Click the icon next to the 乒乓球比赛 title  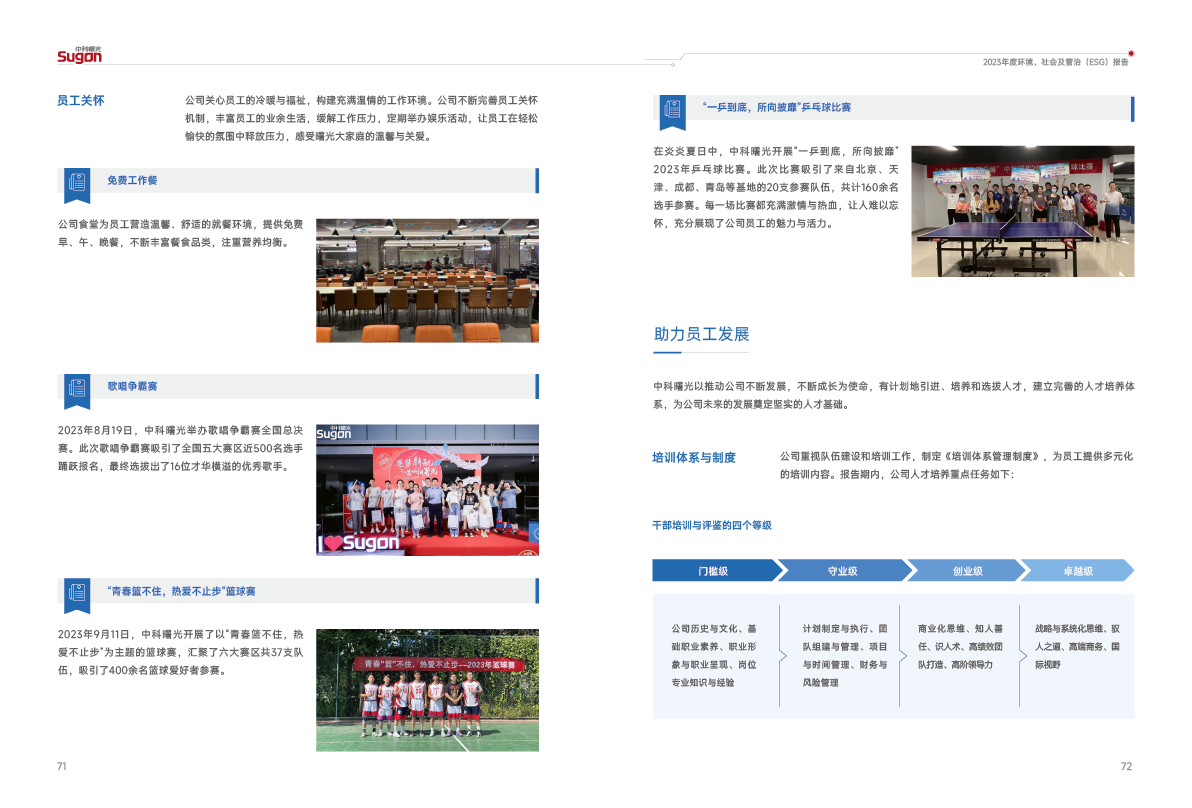tap(671, 108)
